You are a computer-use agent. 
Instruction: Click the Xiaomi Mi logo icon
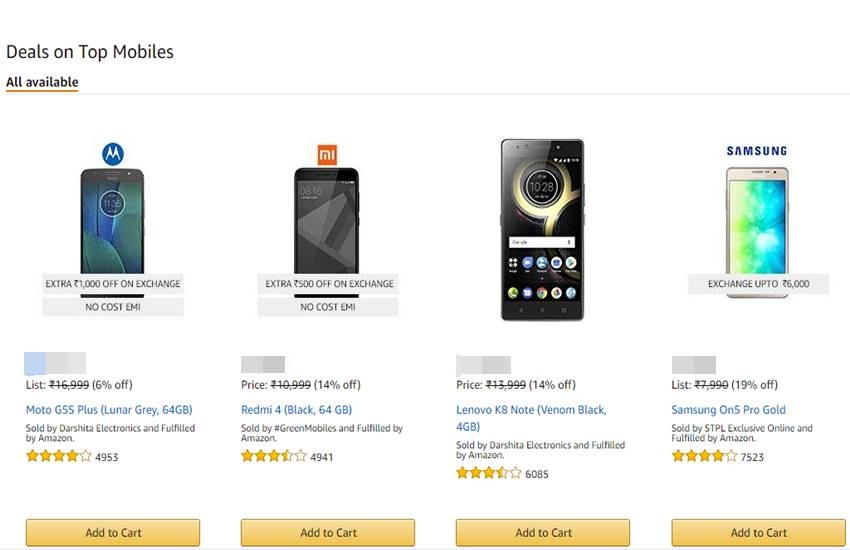(x=328, y=154)
